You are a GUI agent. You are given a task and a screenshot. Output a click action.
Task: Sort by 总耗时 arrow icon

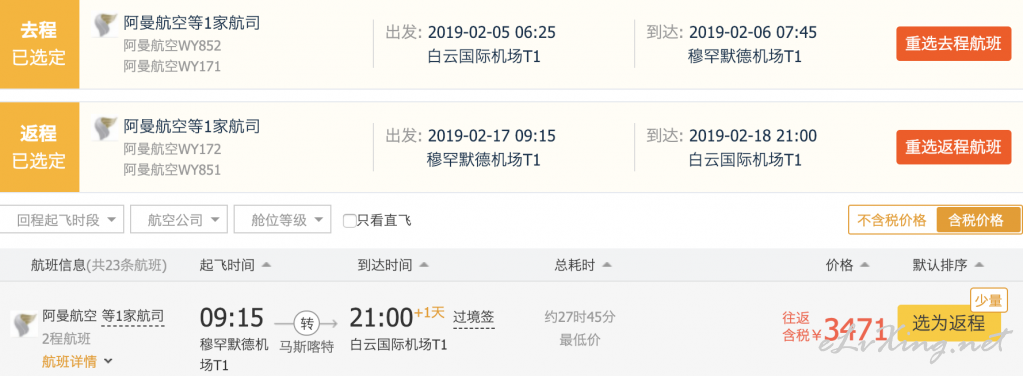tap(607, 265)
